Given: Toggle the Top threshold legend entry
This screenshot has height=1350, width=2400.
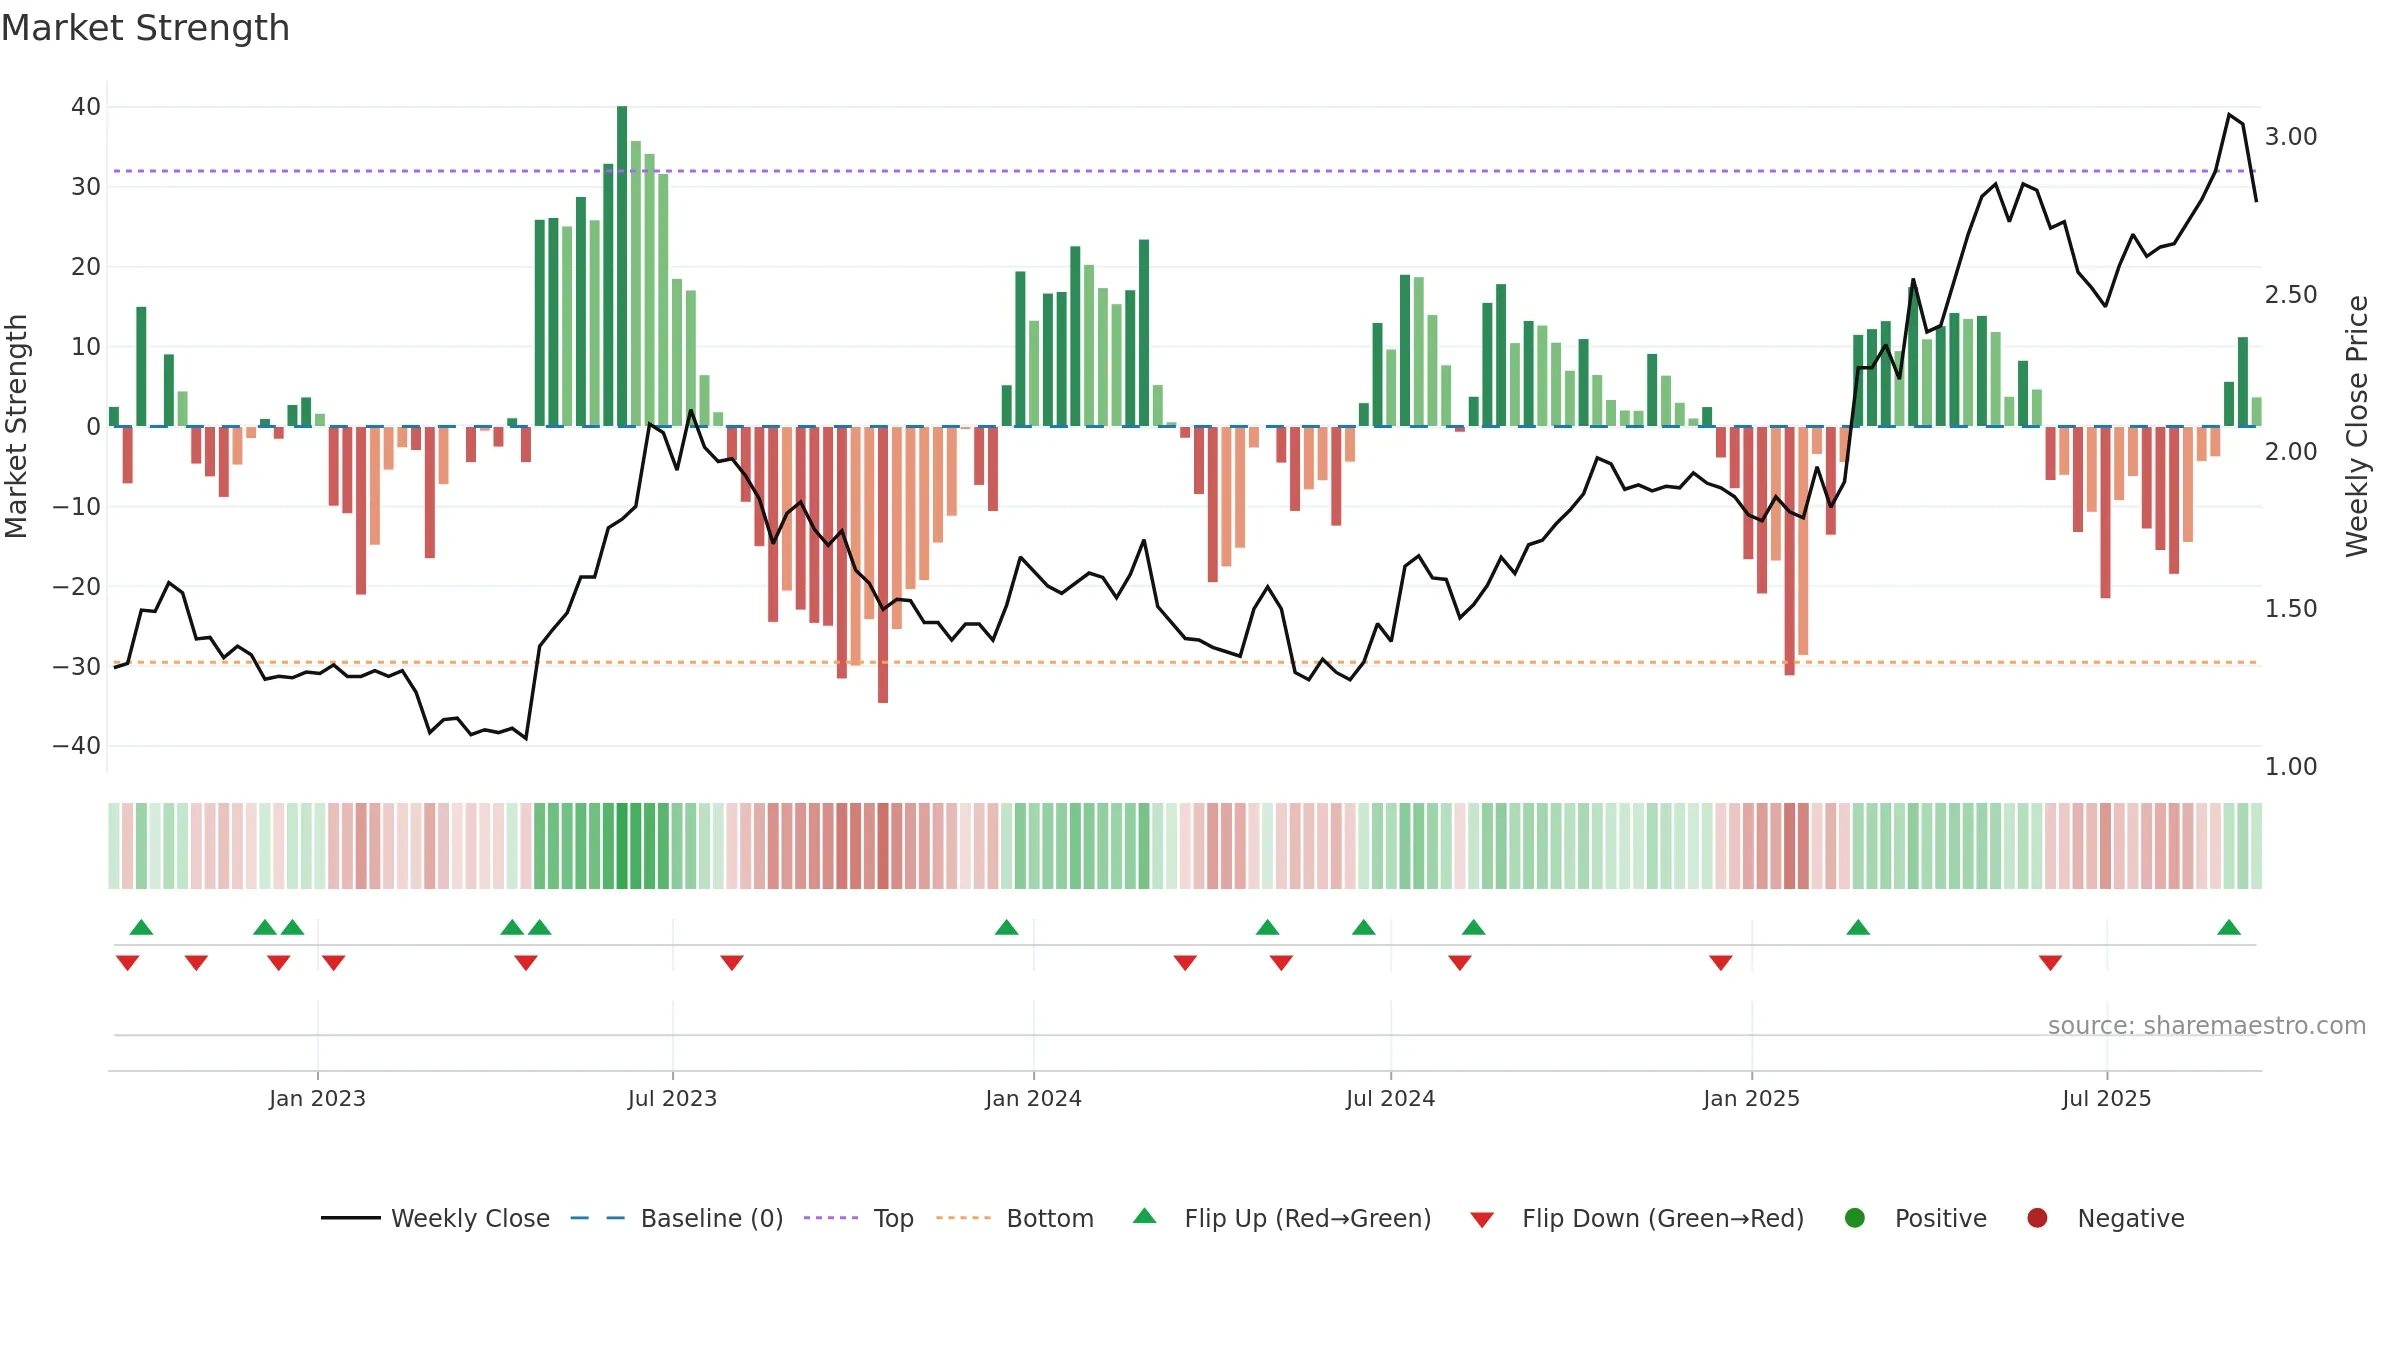Looking at the screenshot, I should (859, 1218).
